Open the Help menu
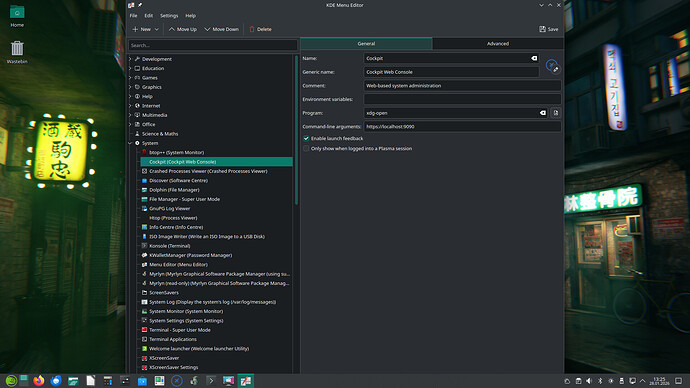The width and height of the screenshot is (690, 388). coord(191,16)
